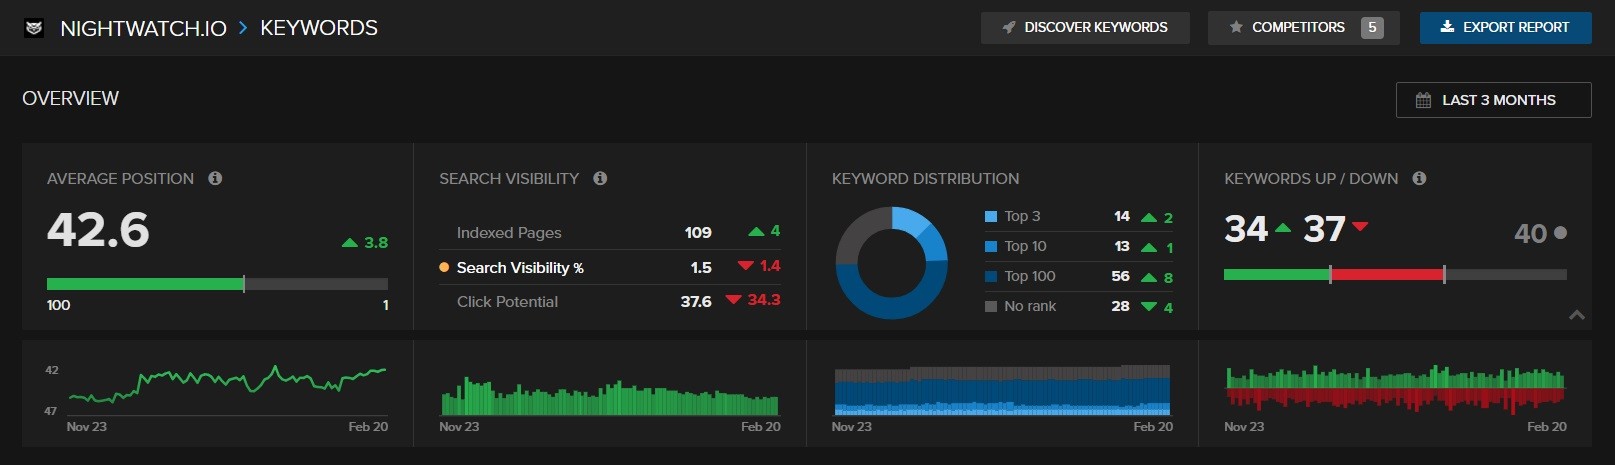Click the download icon on Export Report

[1446, 27]
